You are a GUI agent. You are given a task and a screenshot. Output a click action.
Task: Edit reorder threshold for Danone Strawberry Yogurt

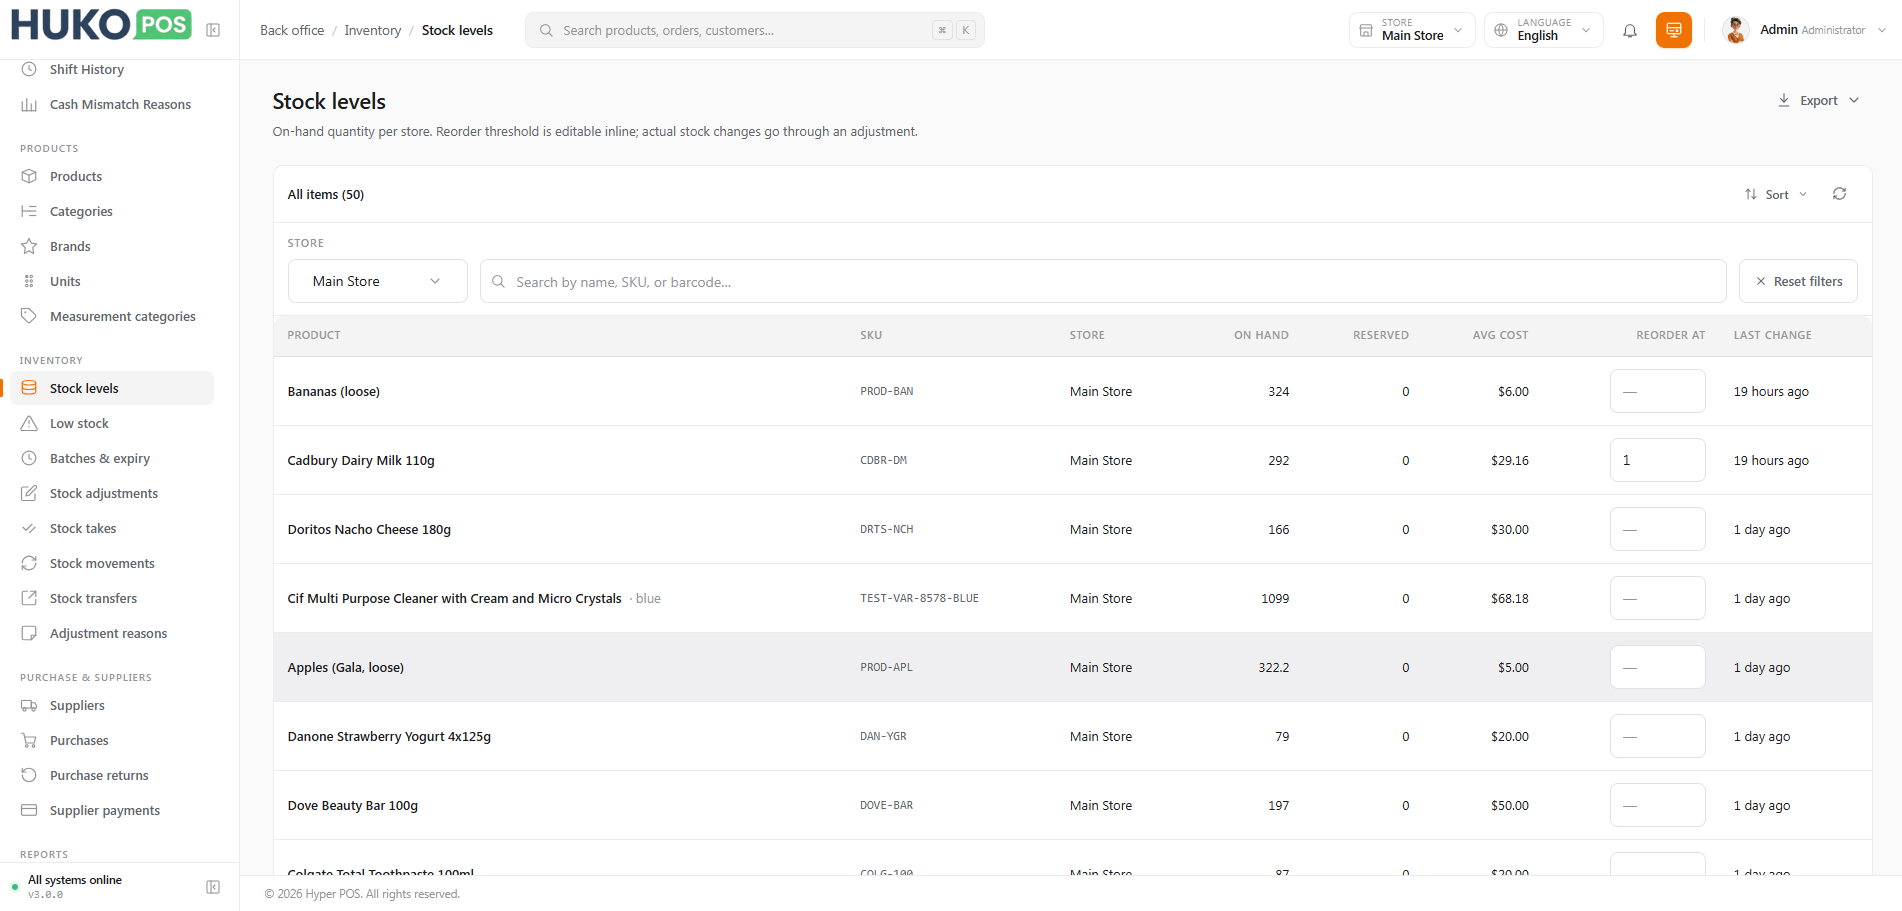[x=1657, y=736]
